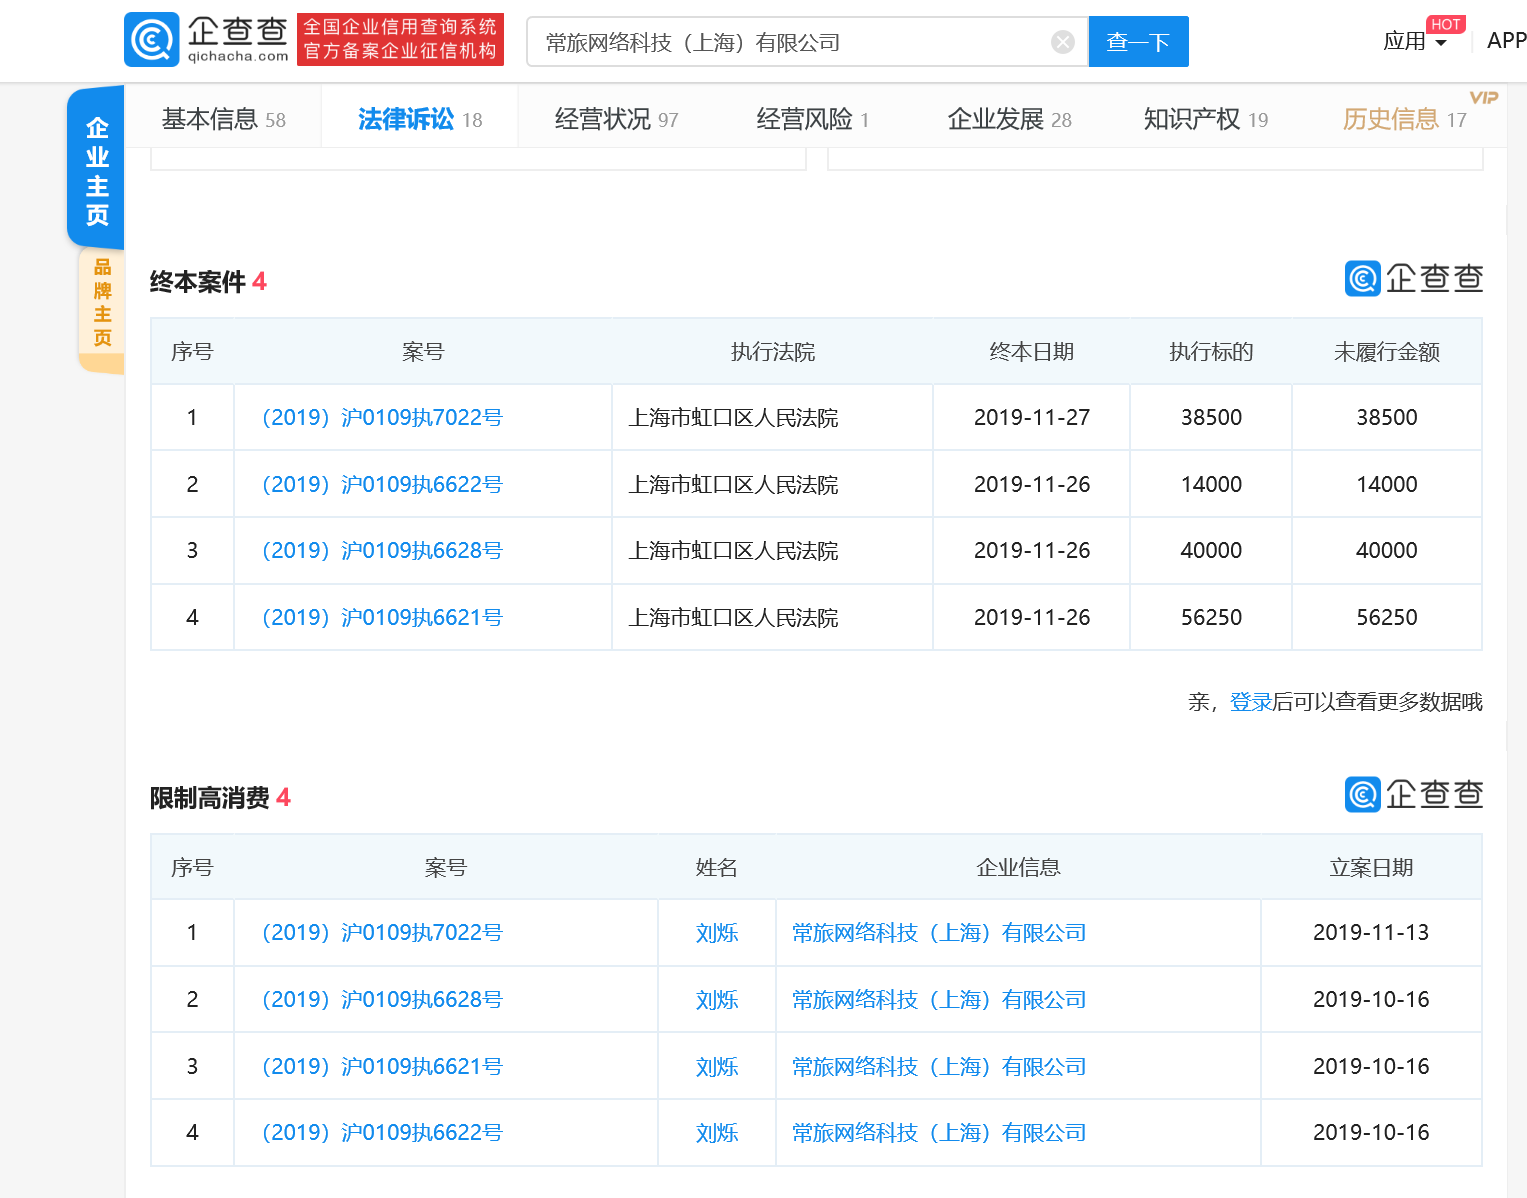
Task: Click the 限制高消费 section heading
Action: pos(220,798)
